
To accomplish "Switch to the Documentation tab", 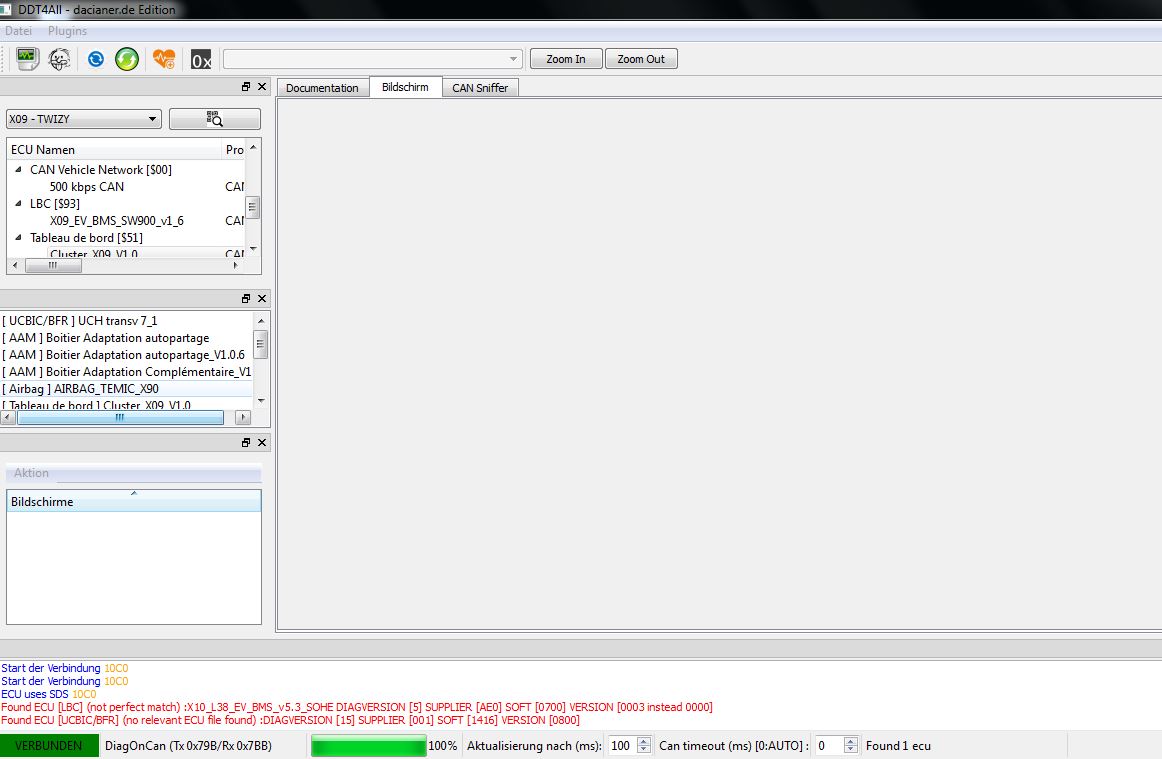I will (x=322, y=88).
